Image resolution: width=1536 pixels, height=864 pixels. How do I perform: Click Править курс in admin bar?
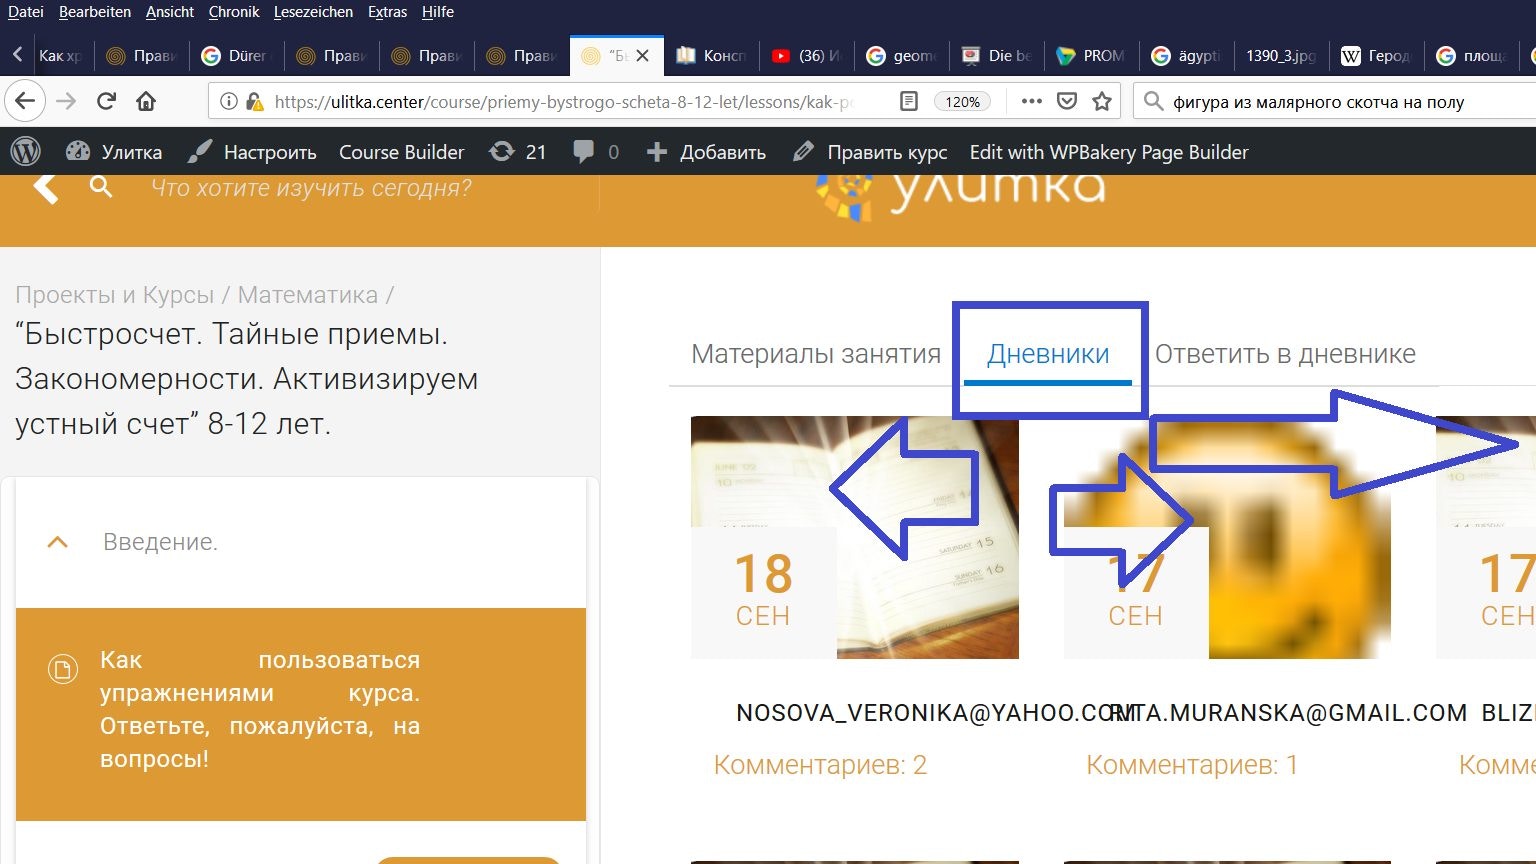click(871, 152)
